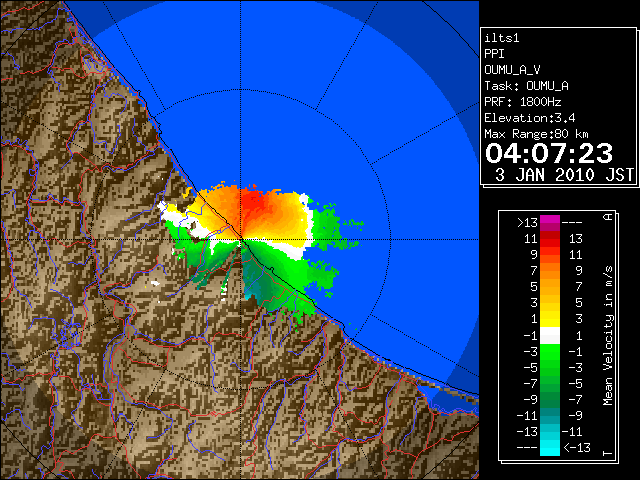Click the letter A at legend top
This screenshot has height=480, width=640.
(608, 217)
